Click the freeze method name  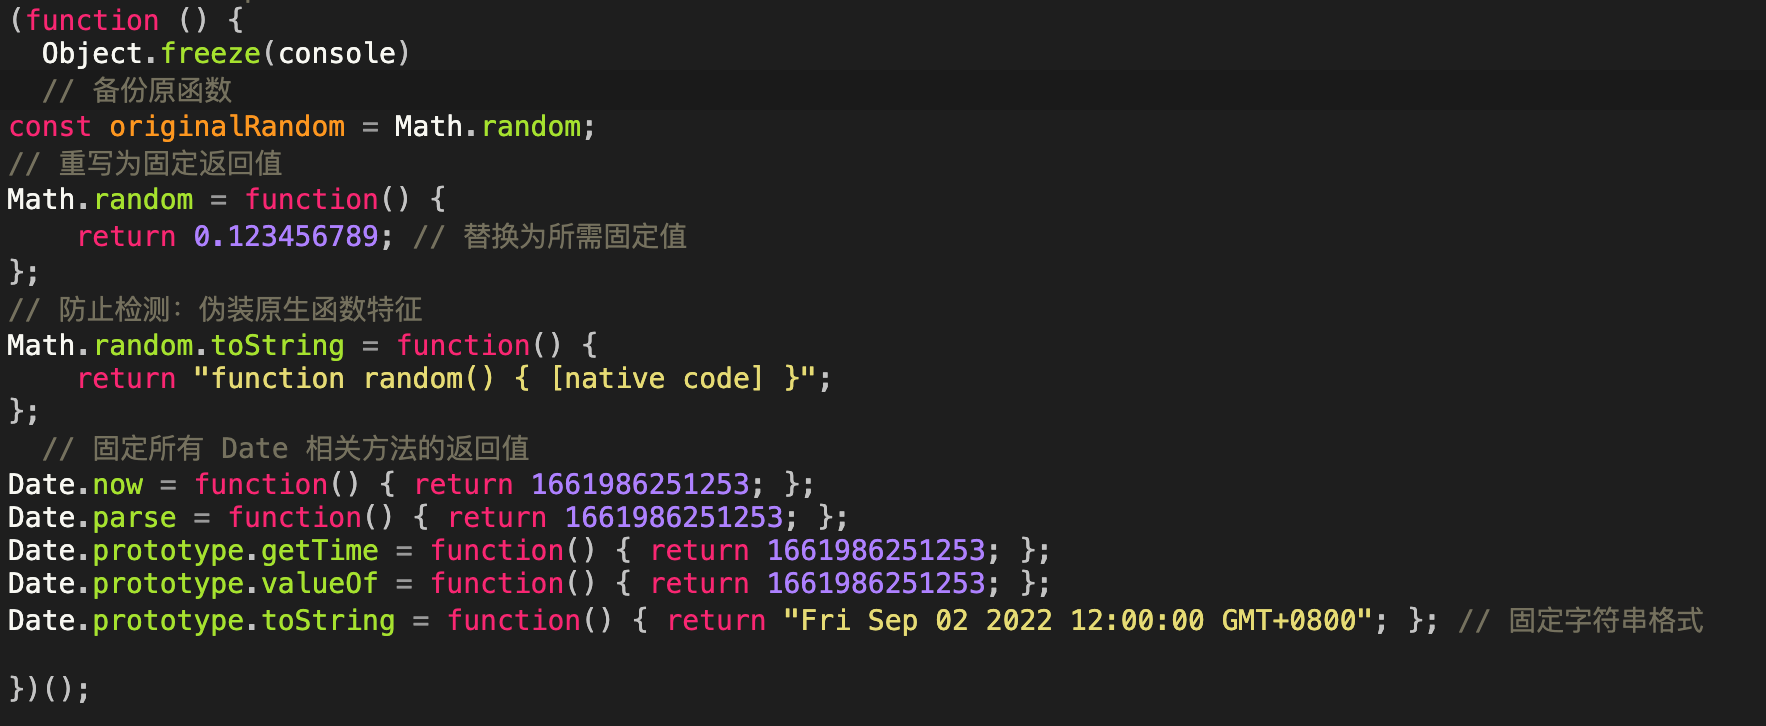[x=210, y=54]
